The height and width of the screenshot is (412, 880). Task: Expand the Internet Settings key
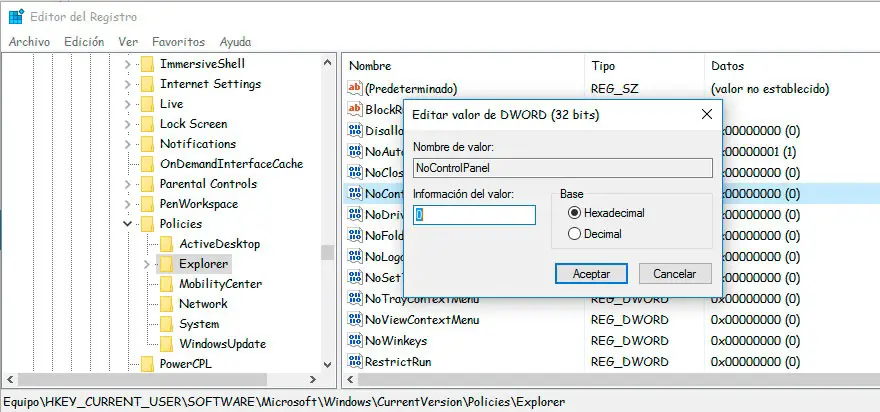[x=127, y=84]
